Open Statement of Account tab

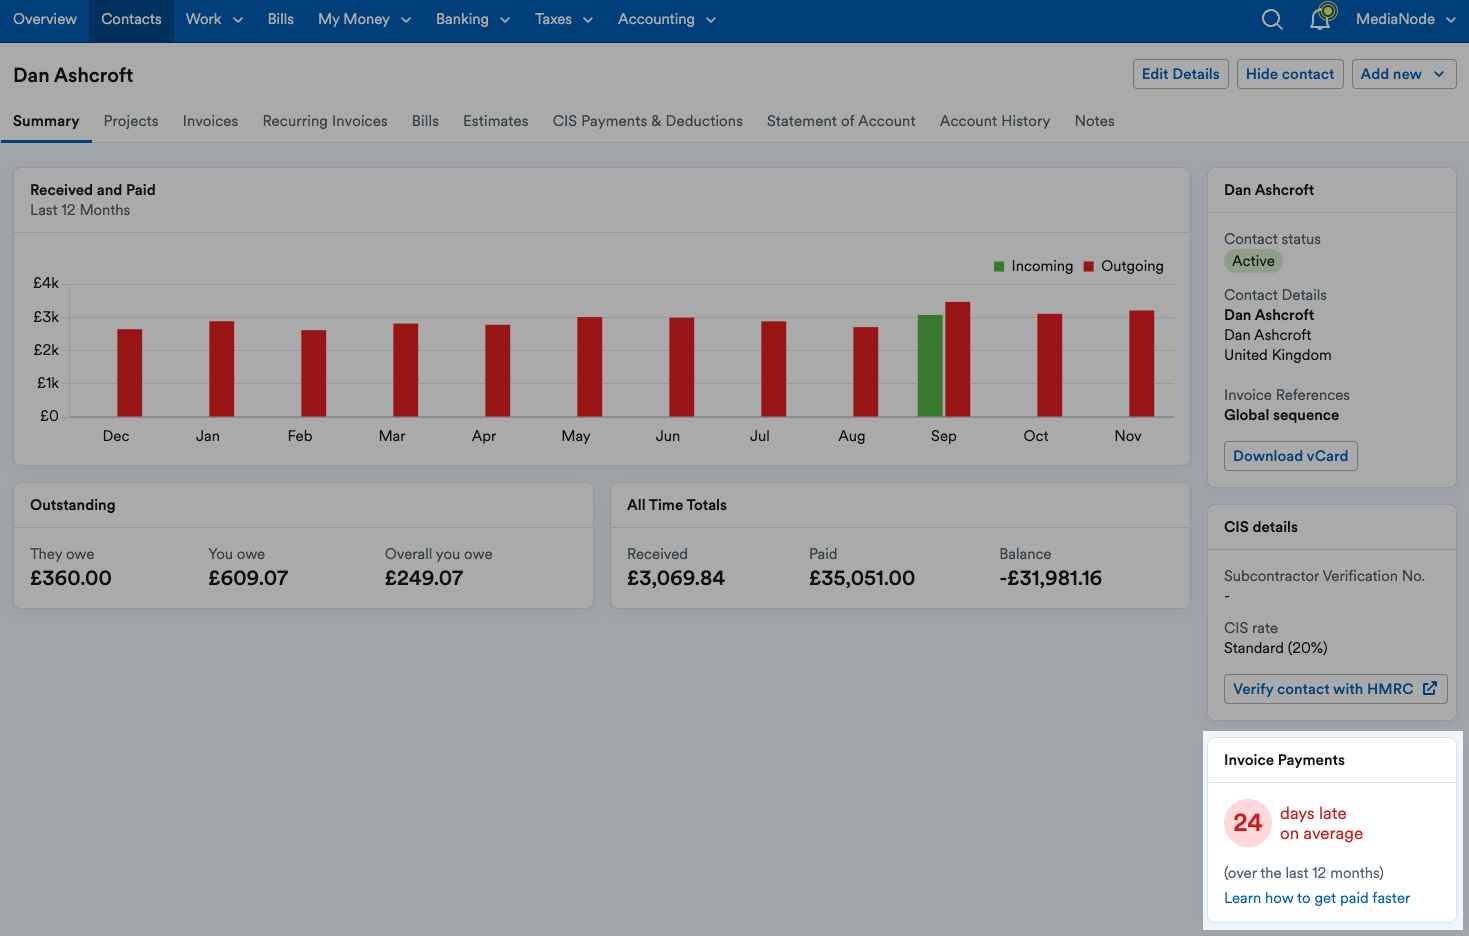tap(841, 121)
